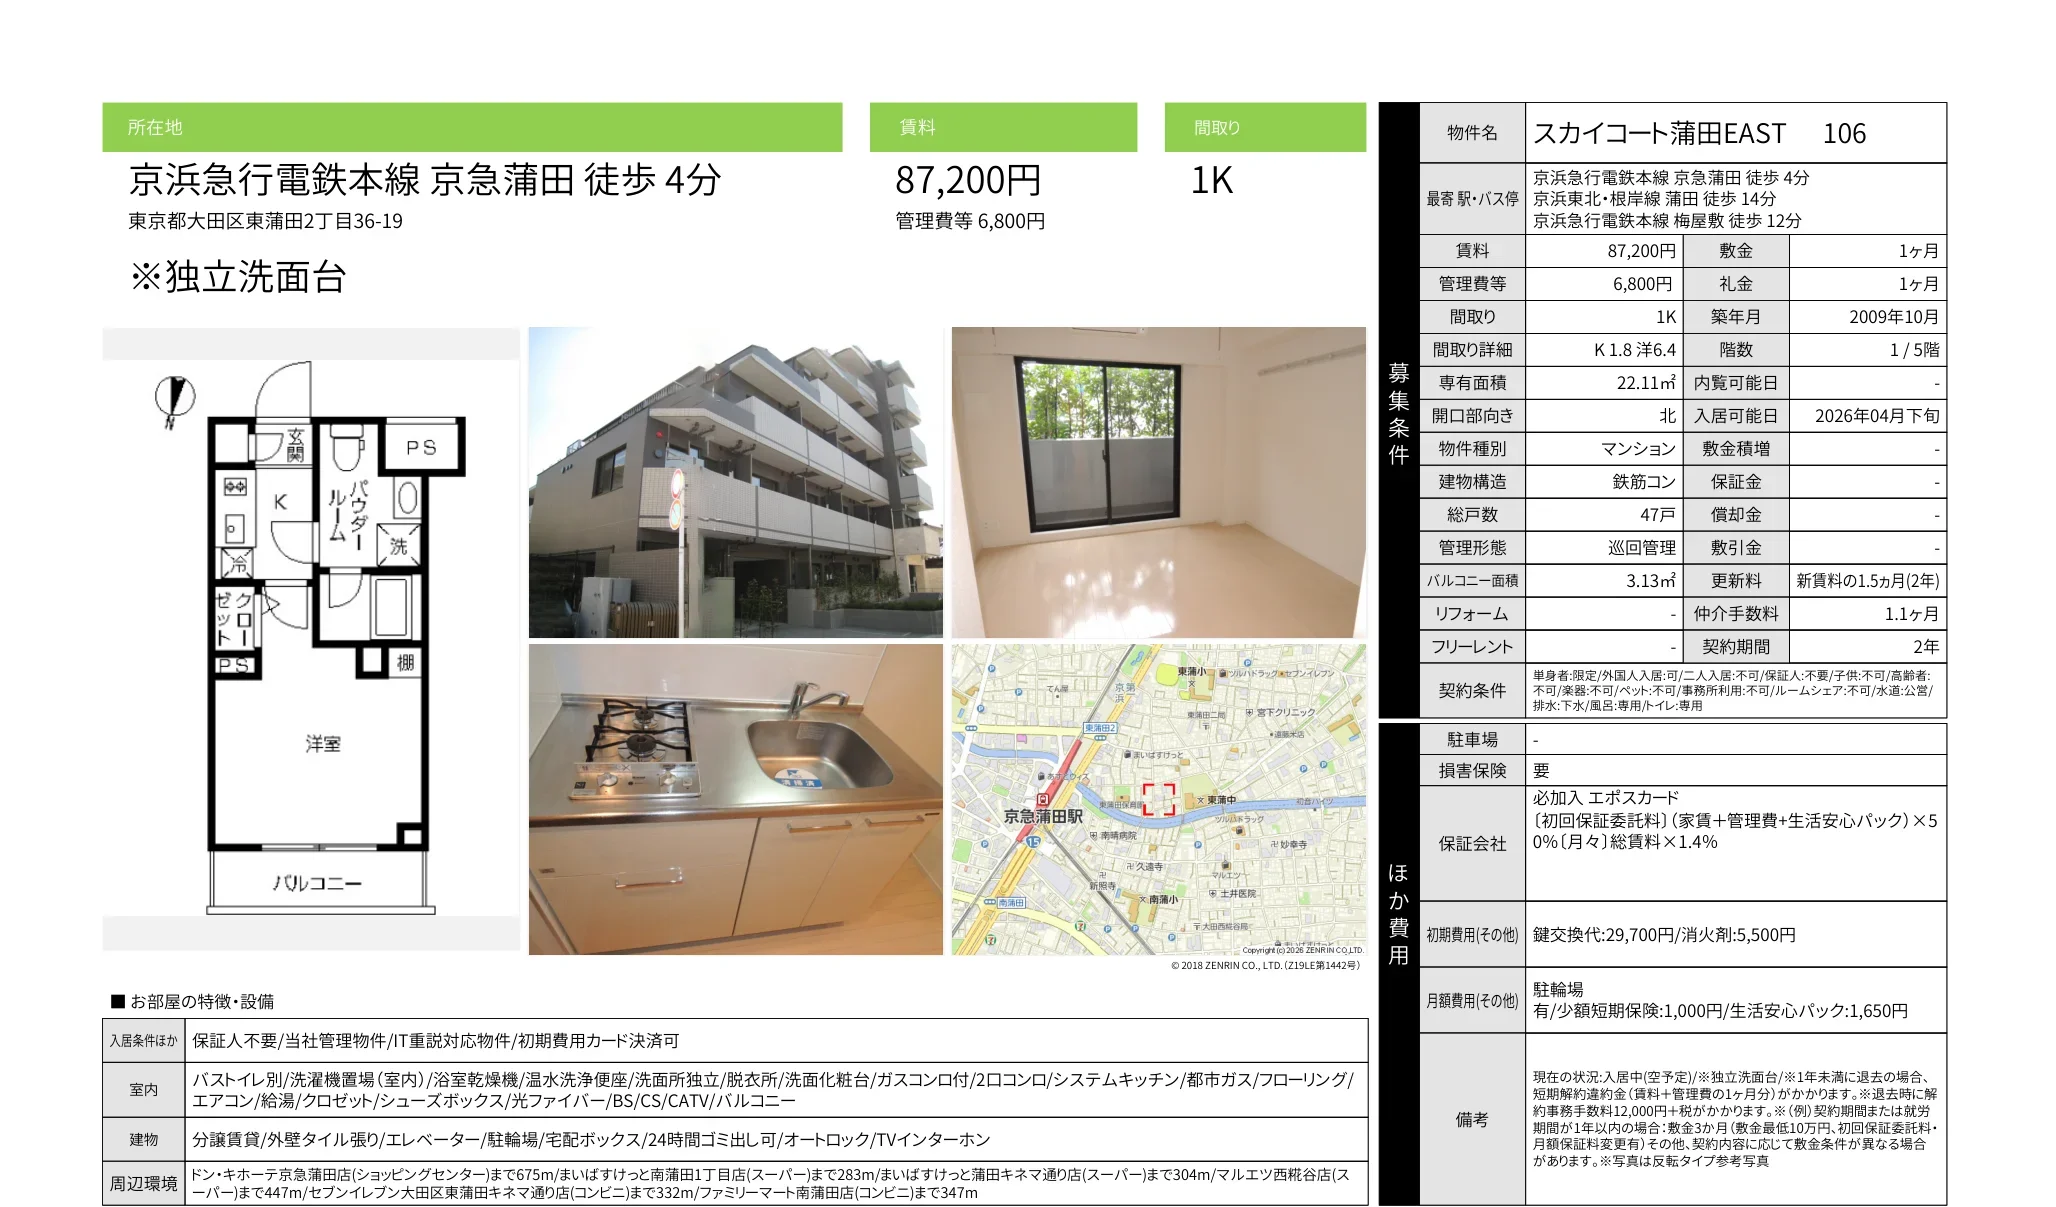The height and width of the screenshot is (1207, 2056).
Task: Open the building exterior photo
Action: [x=735, y=482]
